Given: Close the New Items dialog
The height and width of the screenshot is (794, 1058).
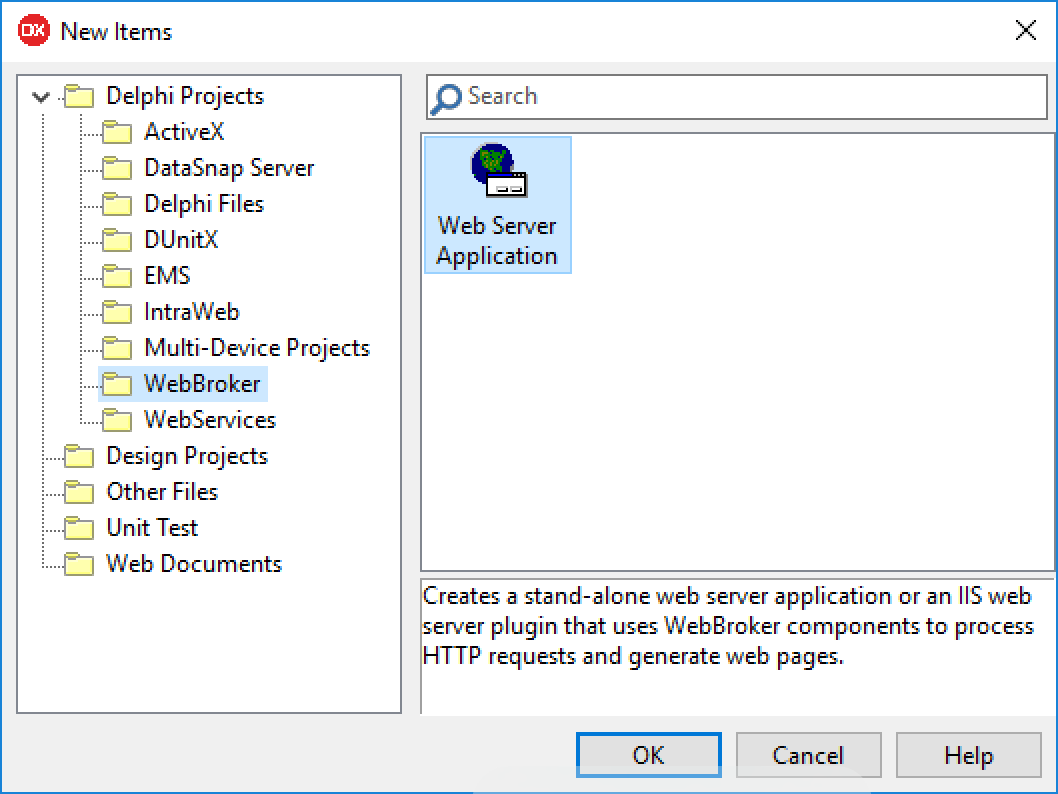Looking at the screenshot, I should coord(1026,30).
